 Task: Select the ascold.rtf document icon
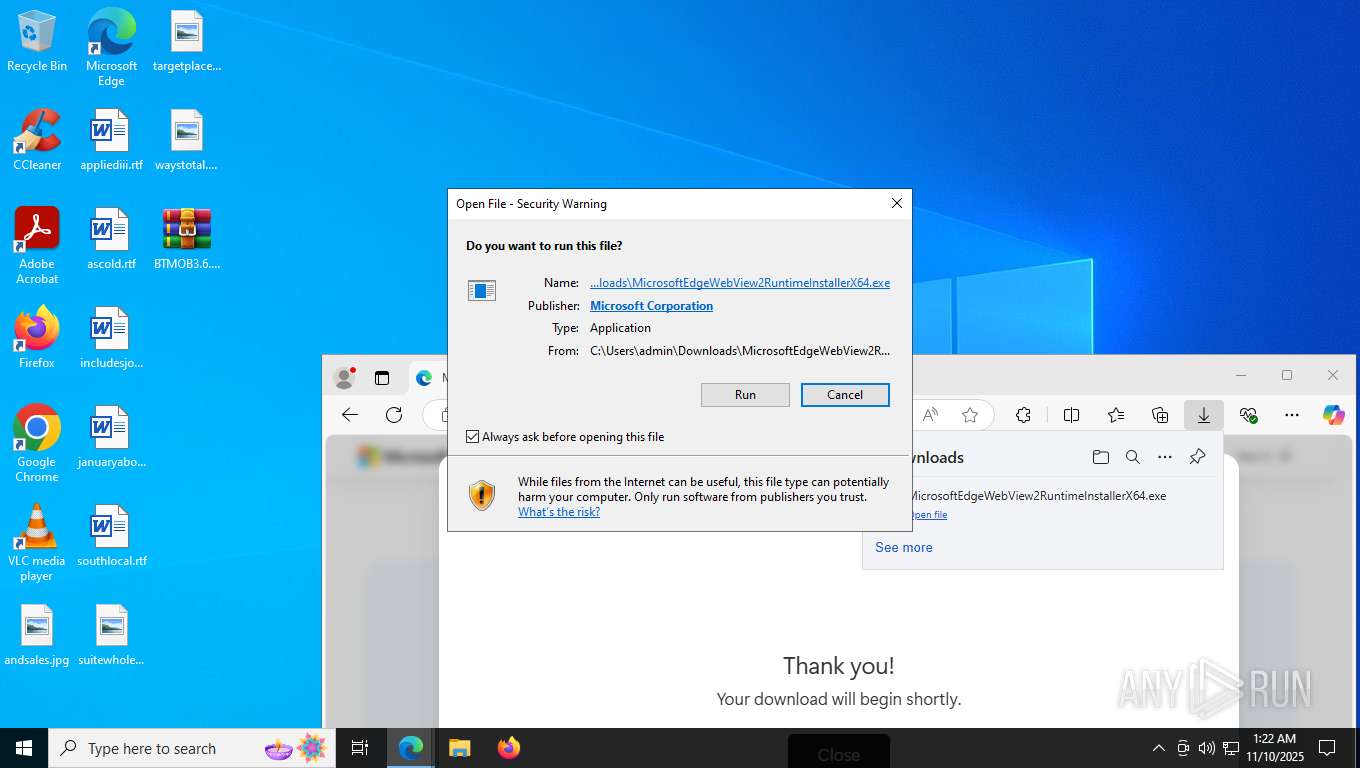[x=111, y=239]
